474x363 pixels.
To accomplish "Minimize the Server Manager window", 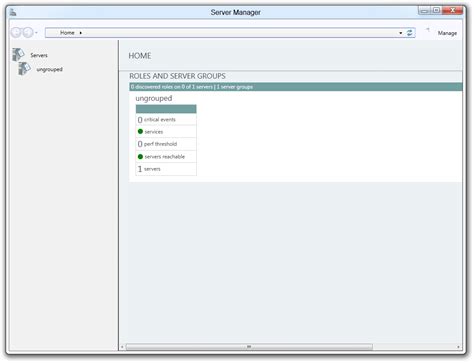I will (424, 10).
